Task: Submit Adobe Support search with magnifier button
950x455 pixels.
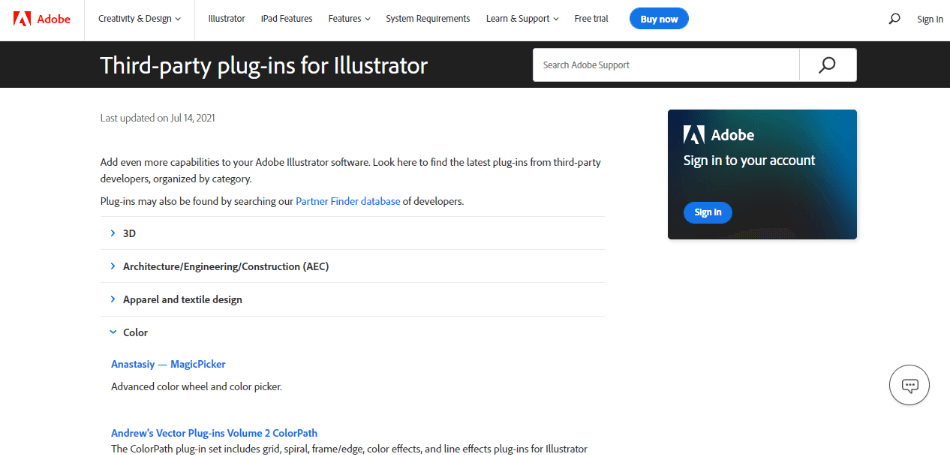Action: pos(827,65)
